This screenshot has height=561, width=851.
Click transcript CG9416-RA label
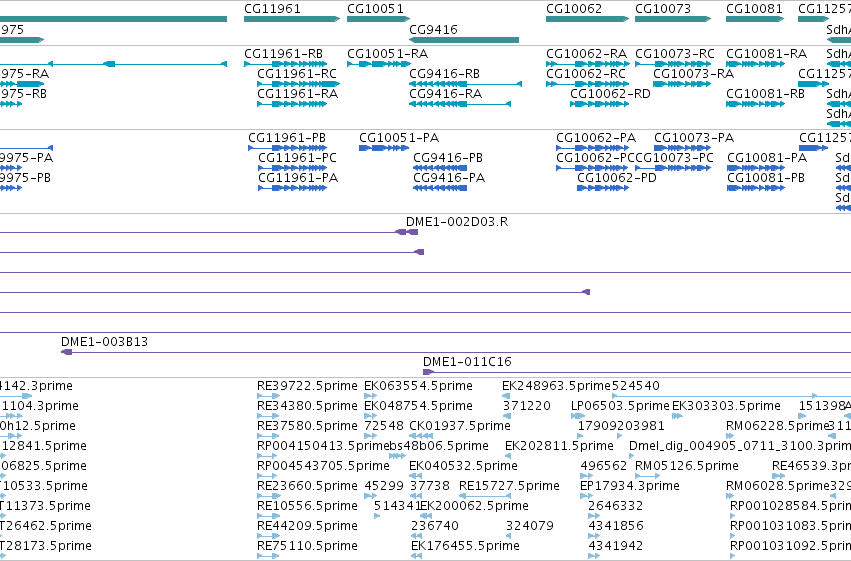[446, 94]
